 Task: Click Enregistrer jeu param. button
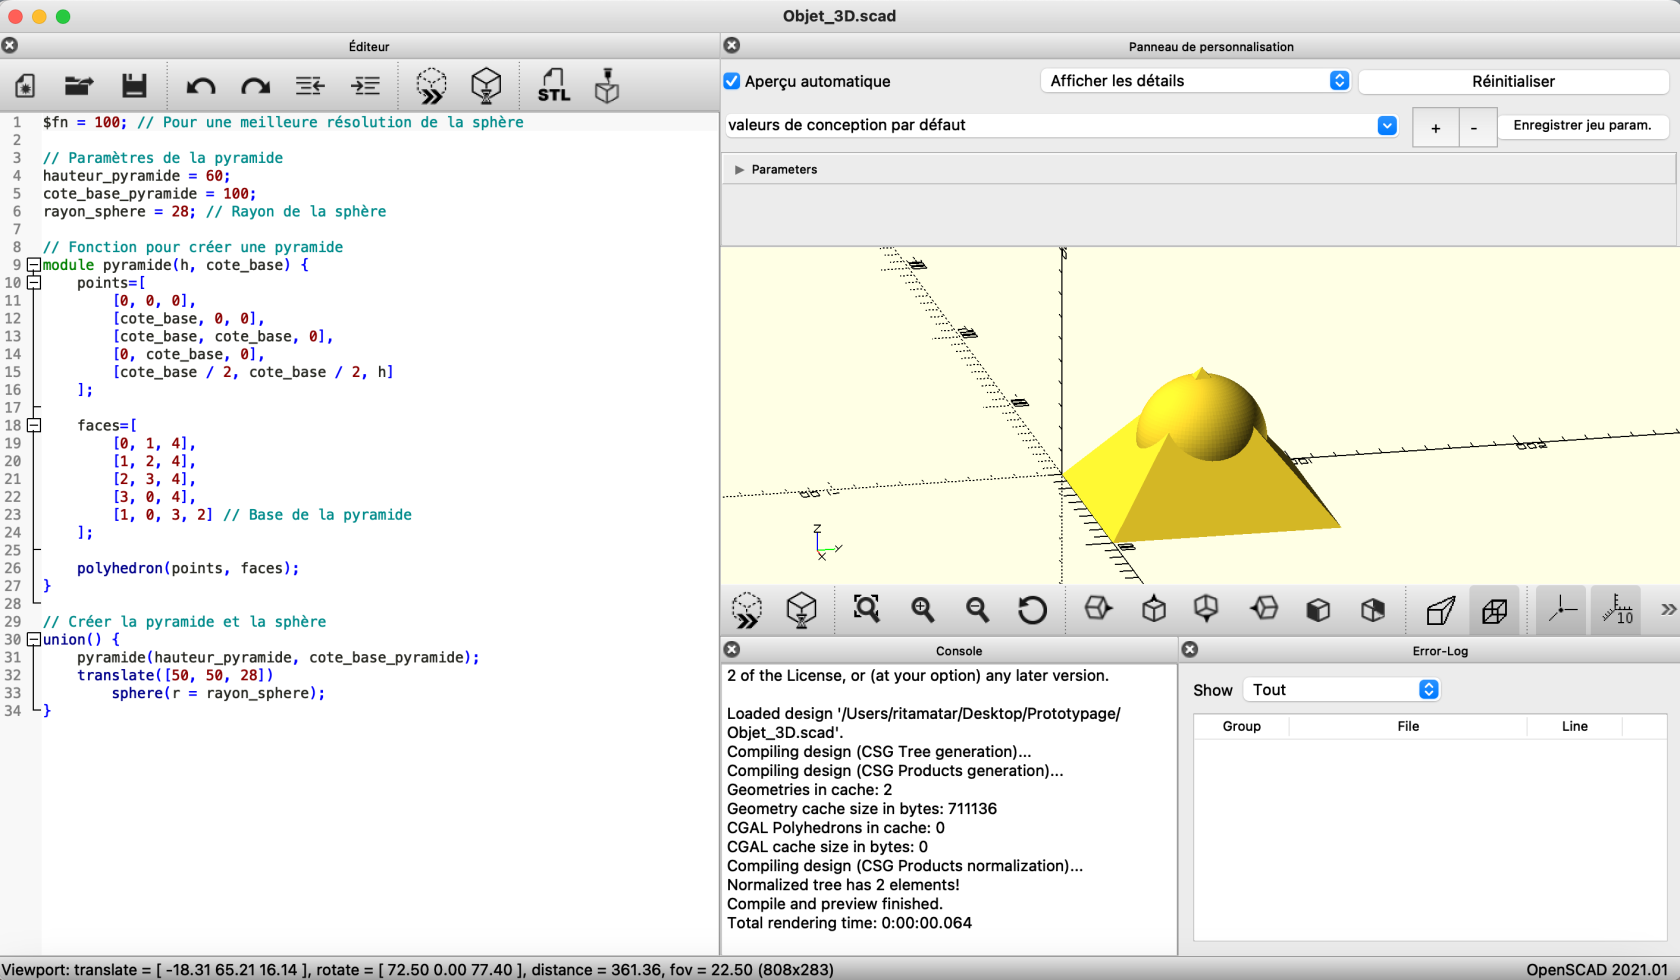1582,125
